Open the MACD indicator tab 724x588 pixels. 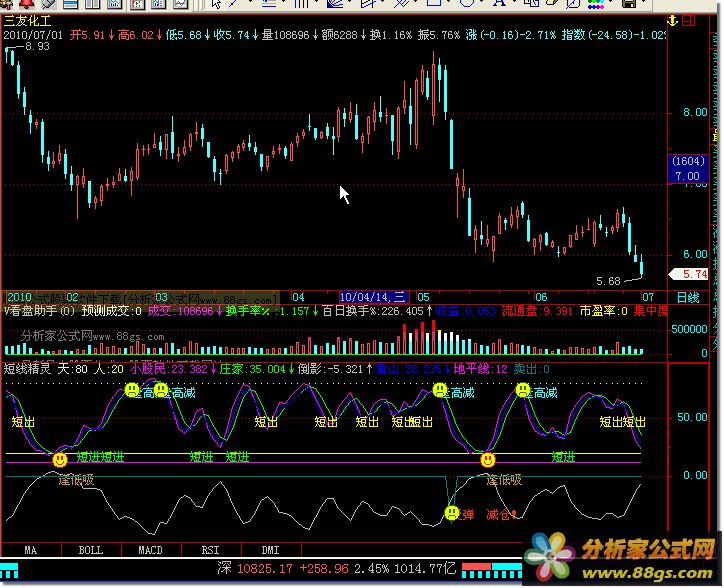click(151, 550)
